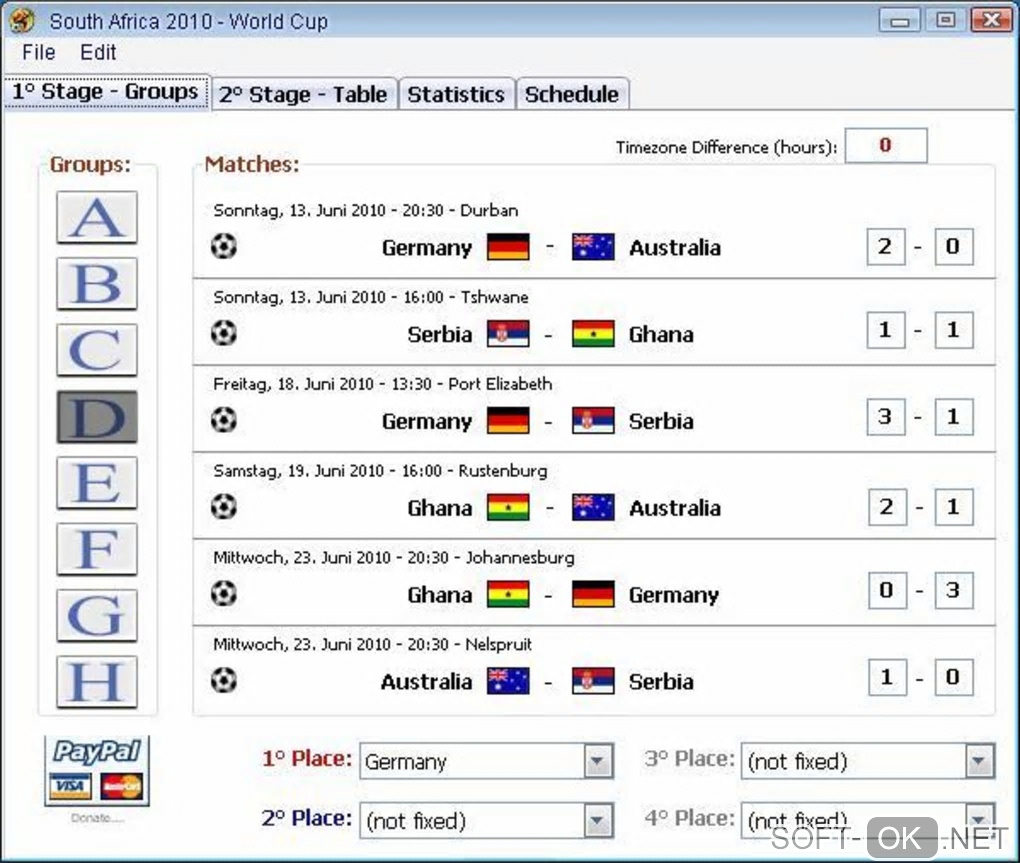
Task: Click the Serbia flag in the Nelspruit match
Action: coord(593,681)
